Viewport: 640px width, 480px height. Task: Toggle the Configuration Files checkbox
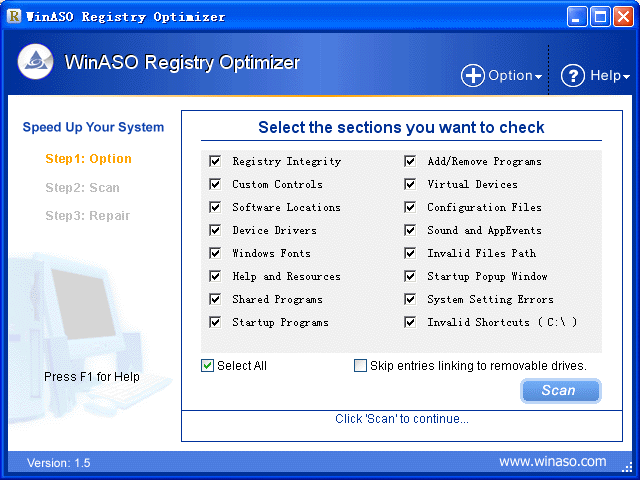(410, 207)
